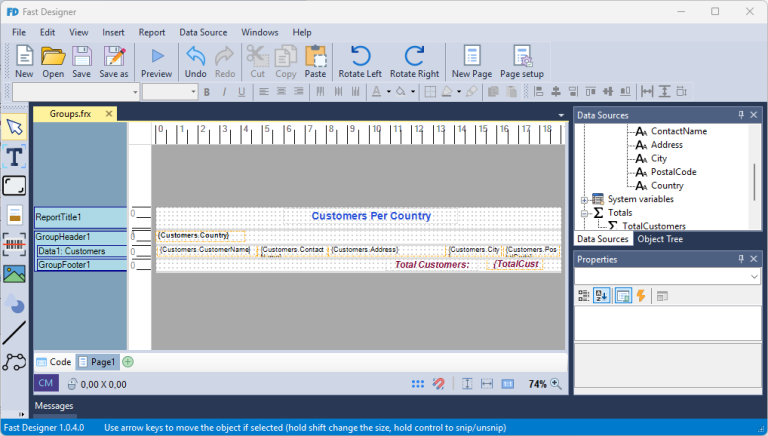Viewport: 768px width, 436px height.
Task: Select the rounded rectangle shape tool
Action: (14, 186)
